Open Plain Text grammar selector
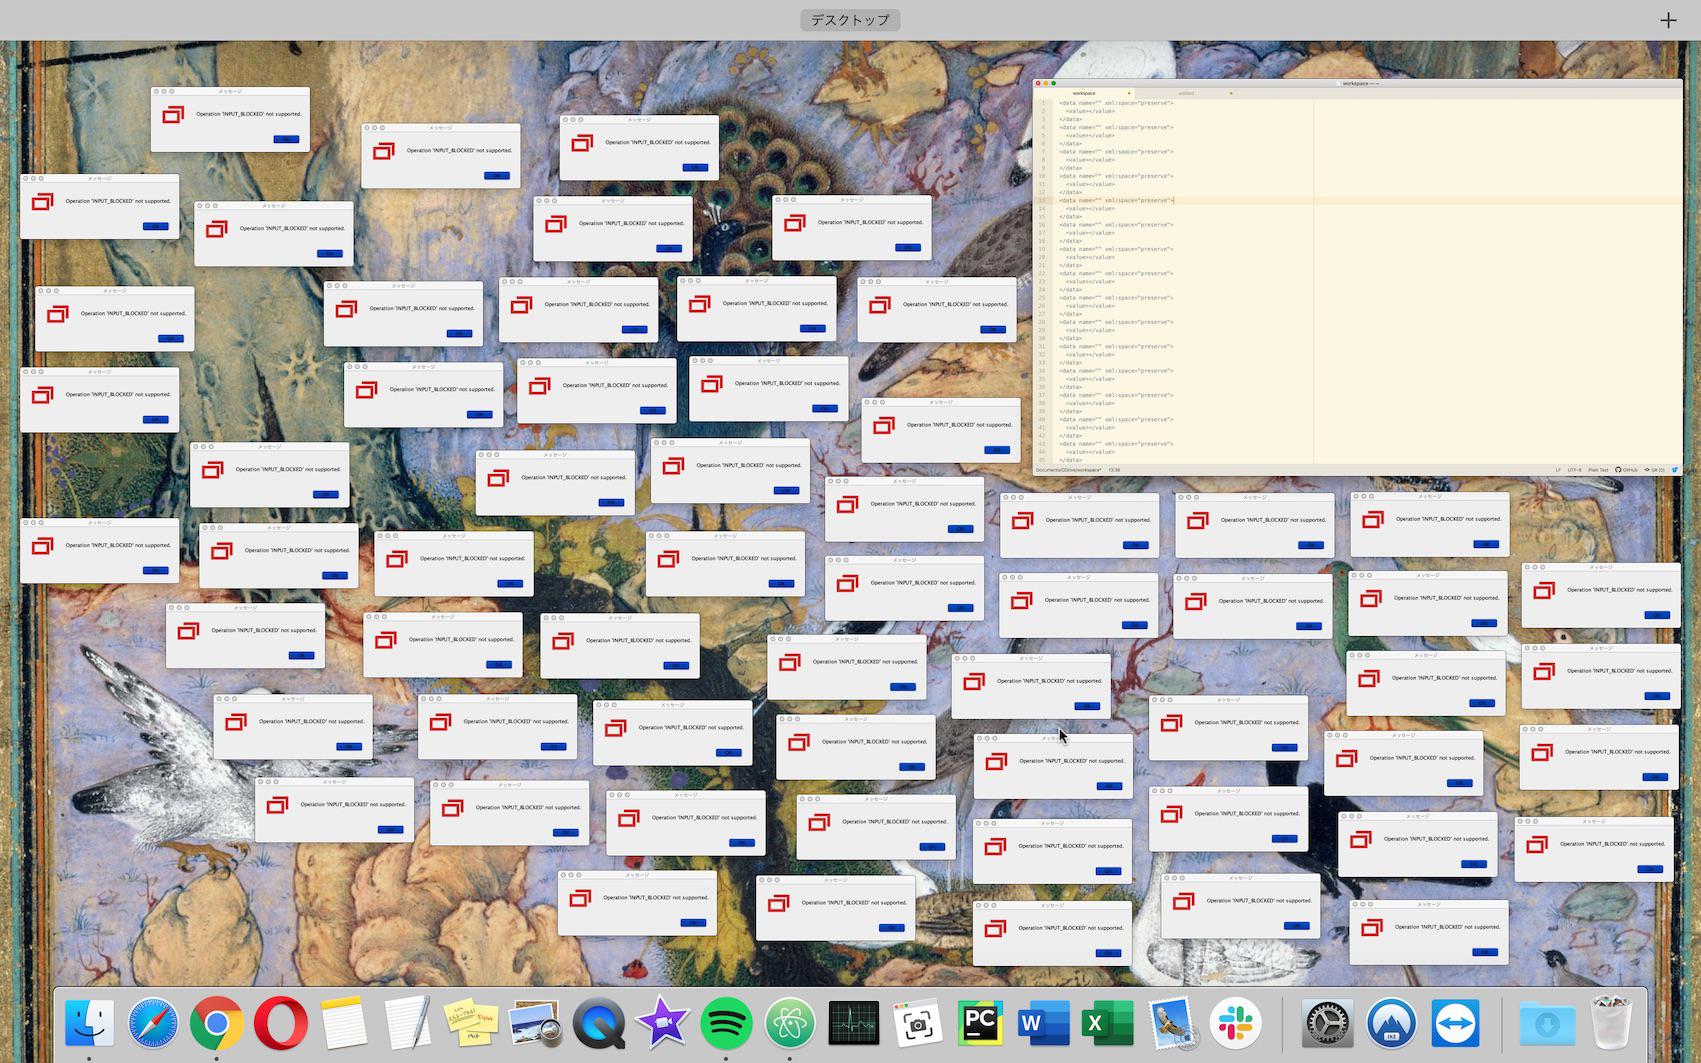This screenshot has width=1701, height=1063. click(x=1598, y=470)
